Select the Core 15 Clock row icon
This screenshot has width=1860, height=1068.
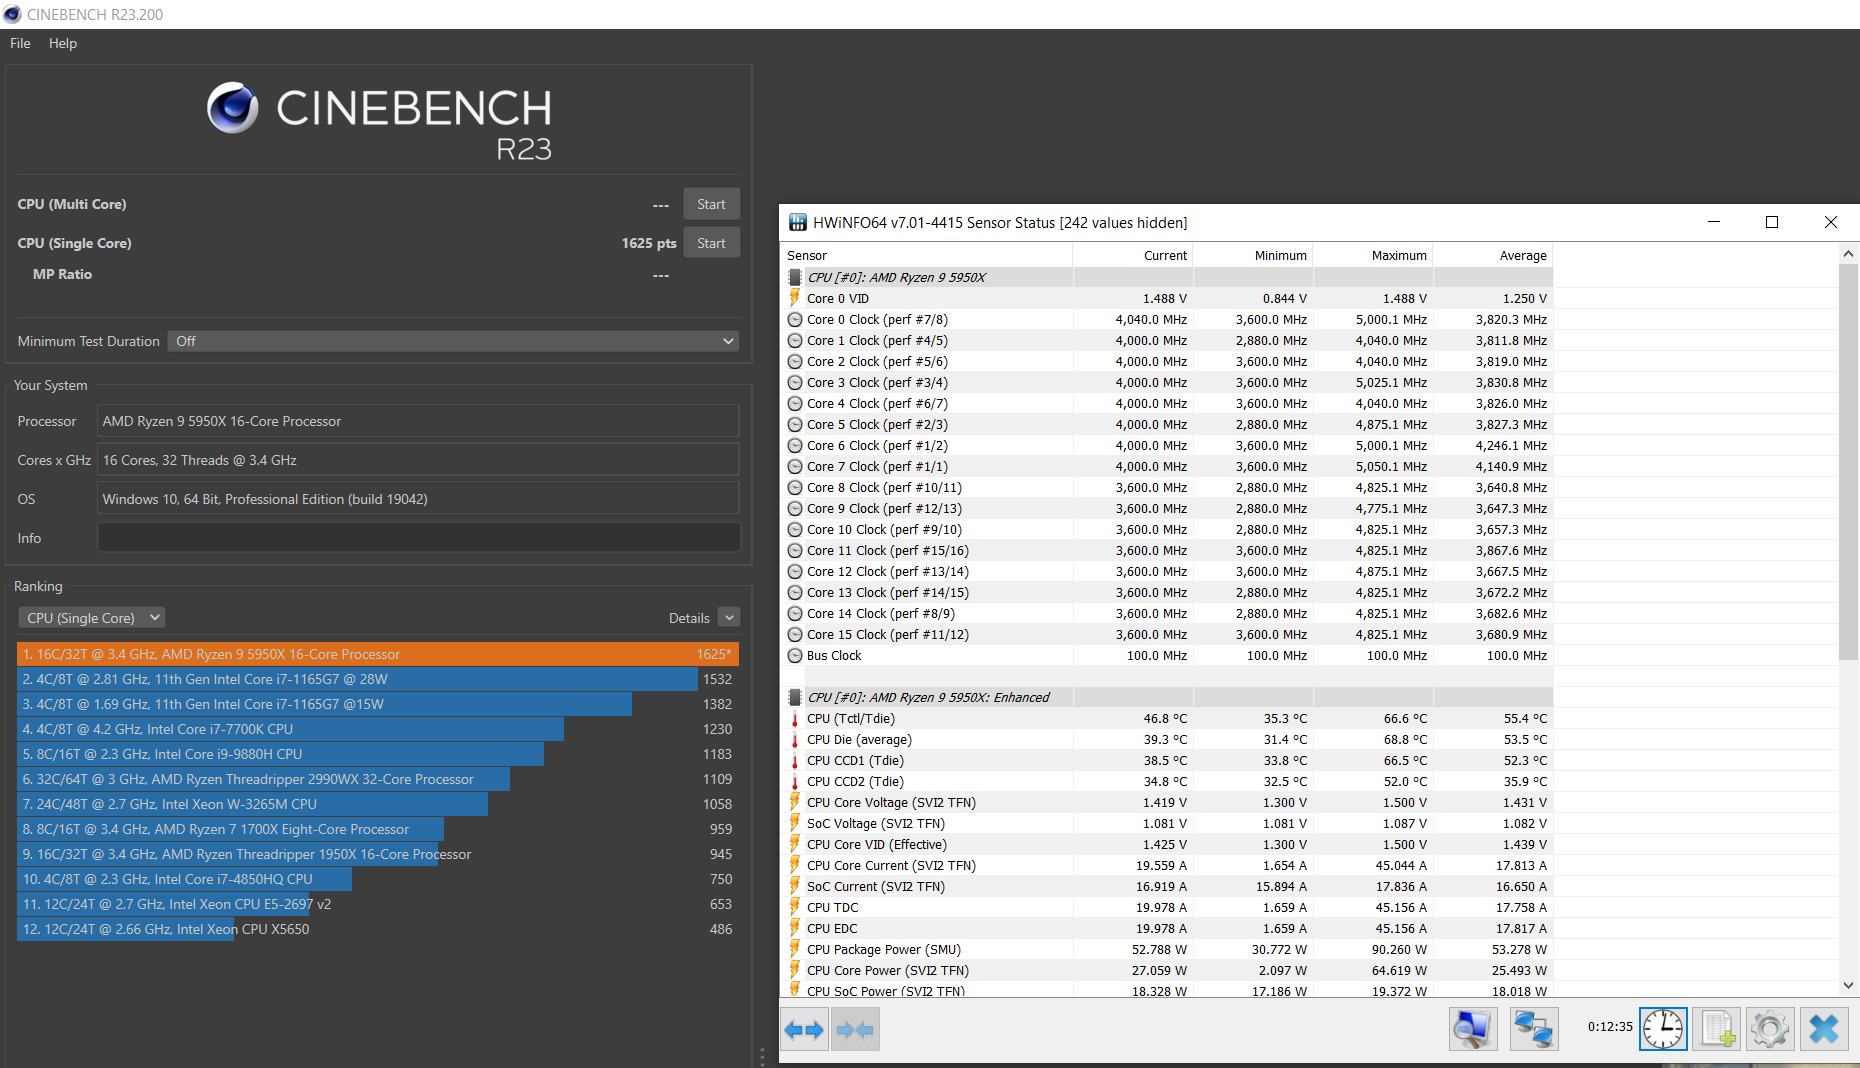pos(795,634)
